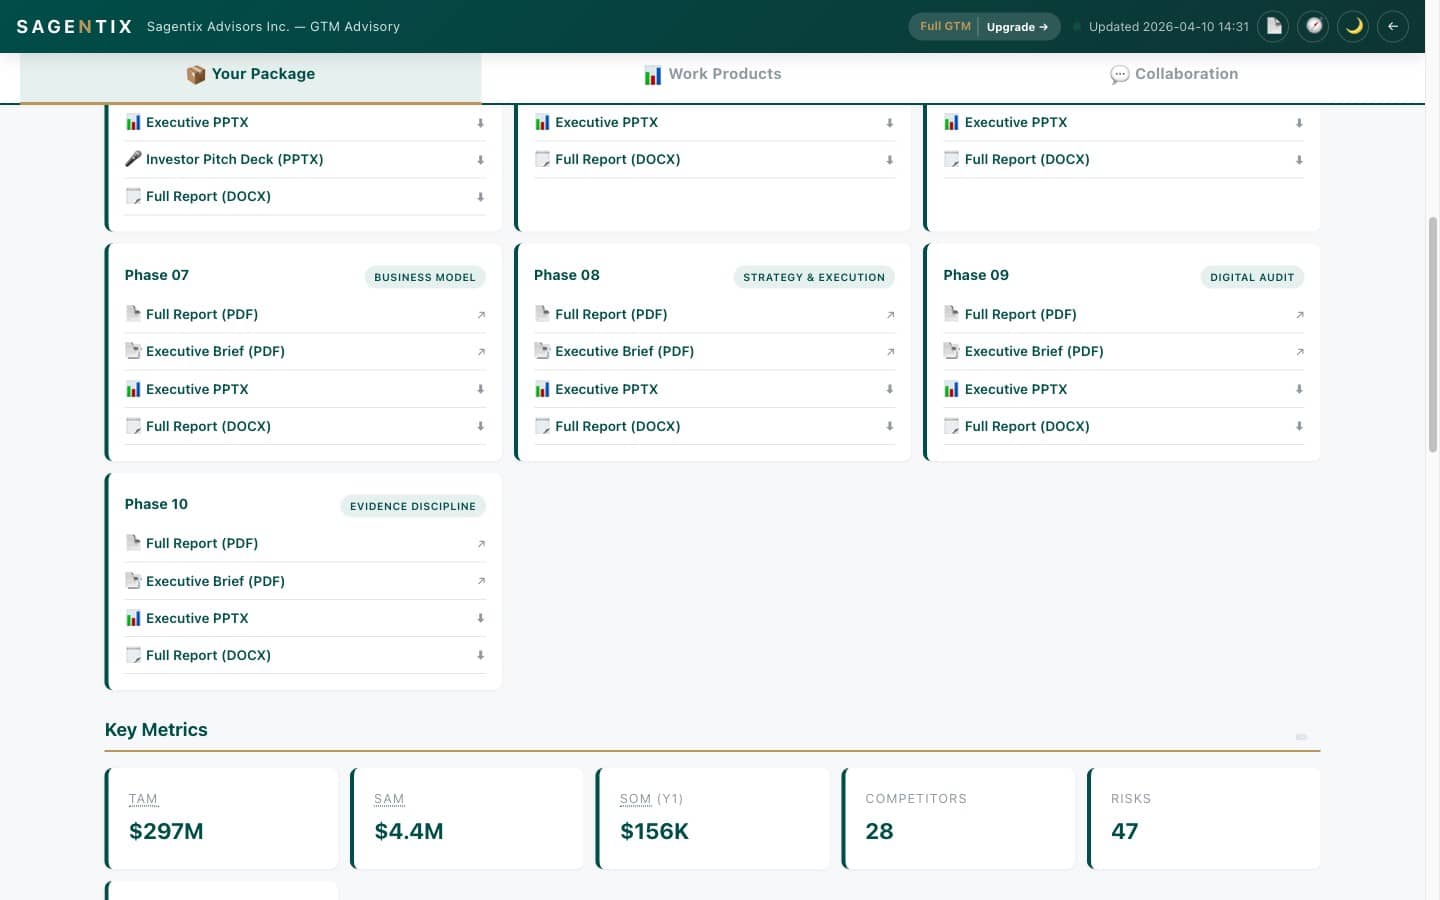Click the DIGITAL AUDIT tag on Phase 09
The width and height of the screenshot is (1440, 900).
tap(1252, 277)
